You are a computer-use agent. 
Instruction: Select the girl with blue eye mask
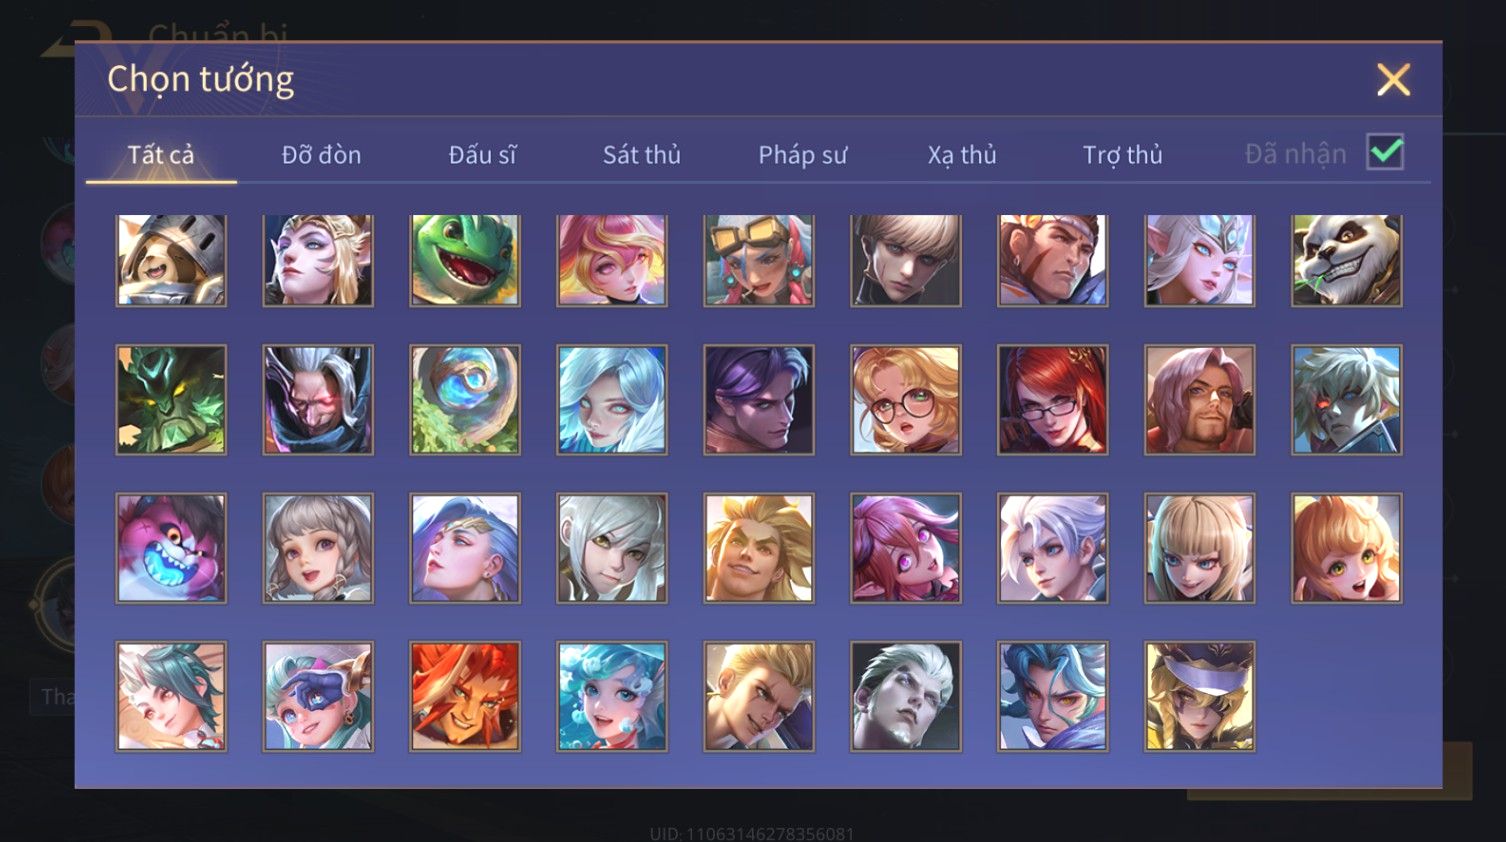pyautogui.click(x=318, y=696)
